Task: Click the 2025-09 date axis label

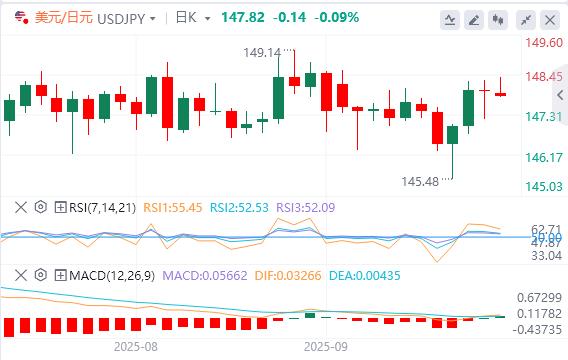Action: 326,347
